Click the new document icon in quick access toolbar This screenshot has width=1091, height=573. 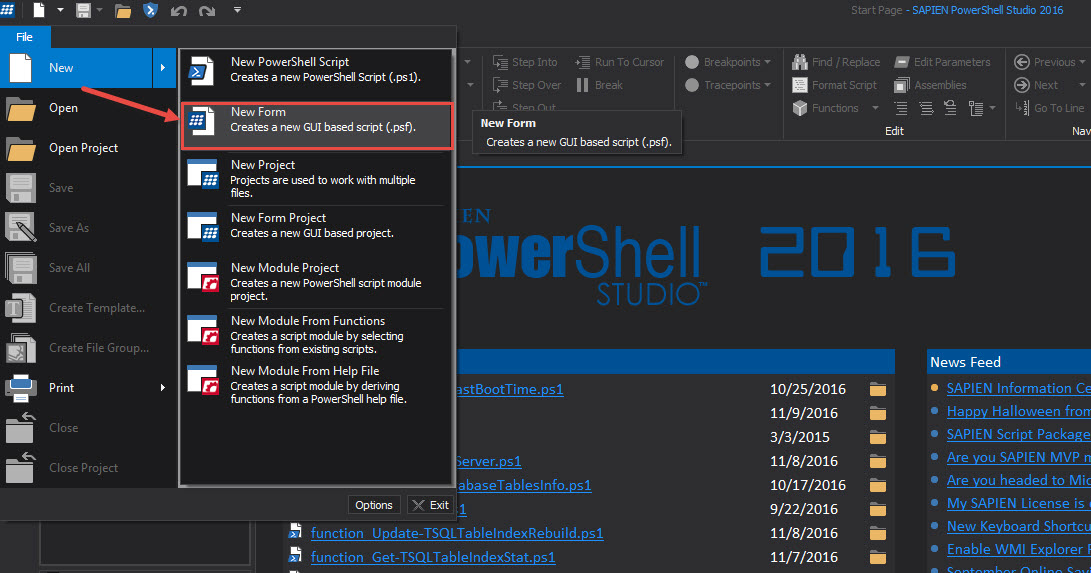click(39, 10)
